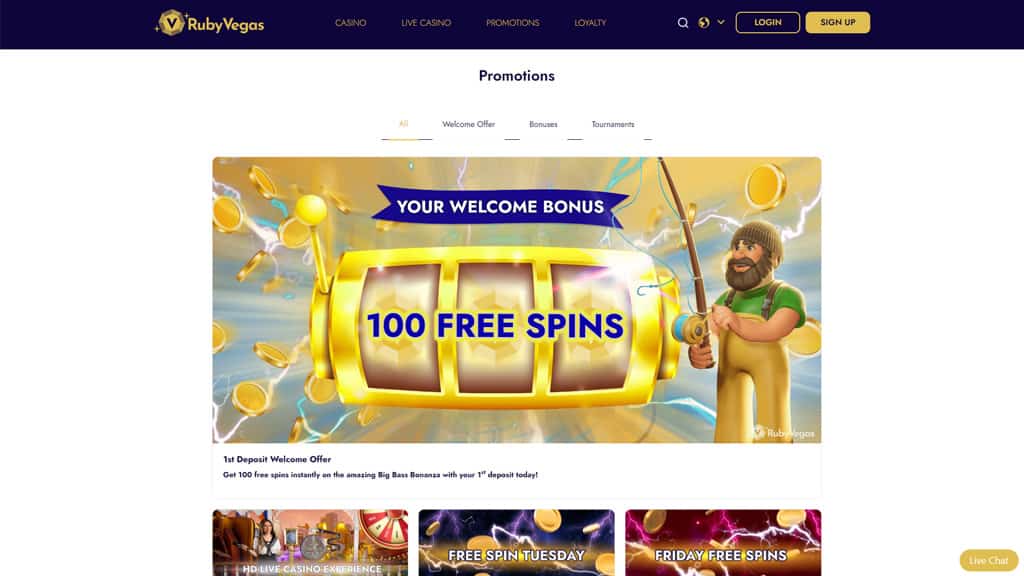Switch to the Tournaments tab

pos(613,124)
